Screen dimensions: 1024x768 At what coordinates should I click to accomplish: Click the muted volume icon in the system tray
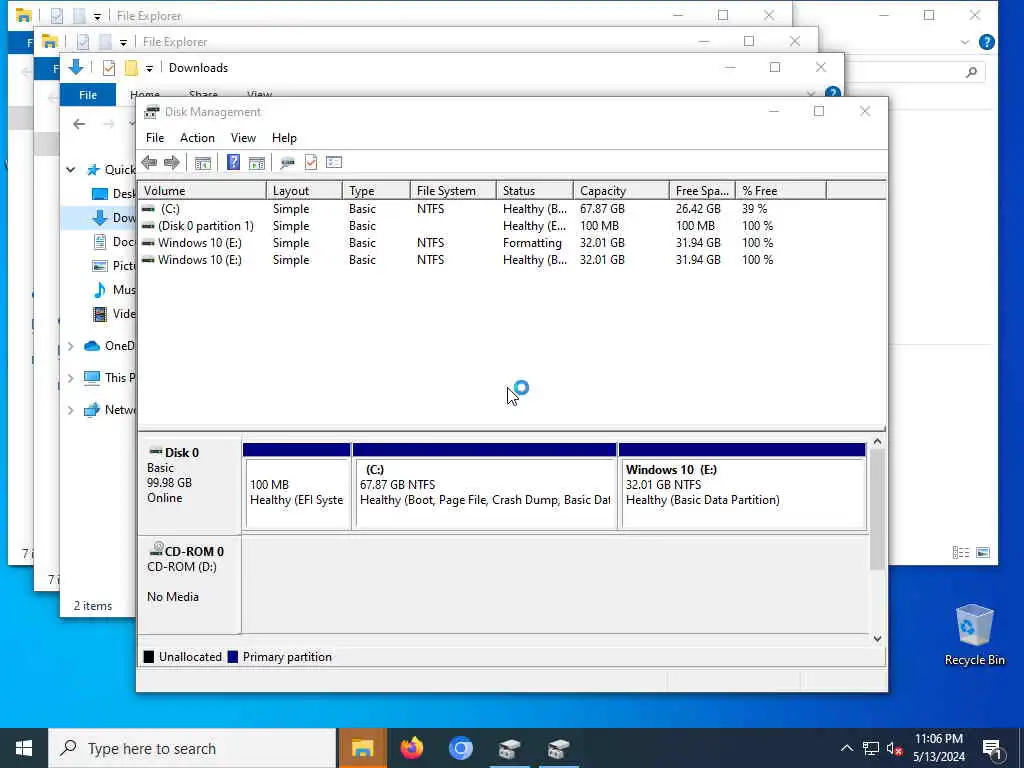click(x=895, y=748)
